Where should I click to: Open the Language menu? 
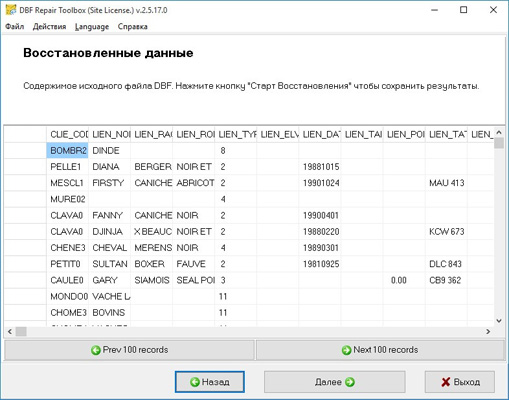coord(92,27)
